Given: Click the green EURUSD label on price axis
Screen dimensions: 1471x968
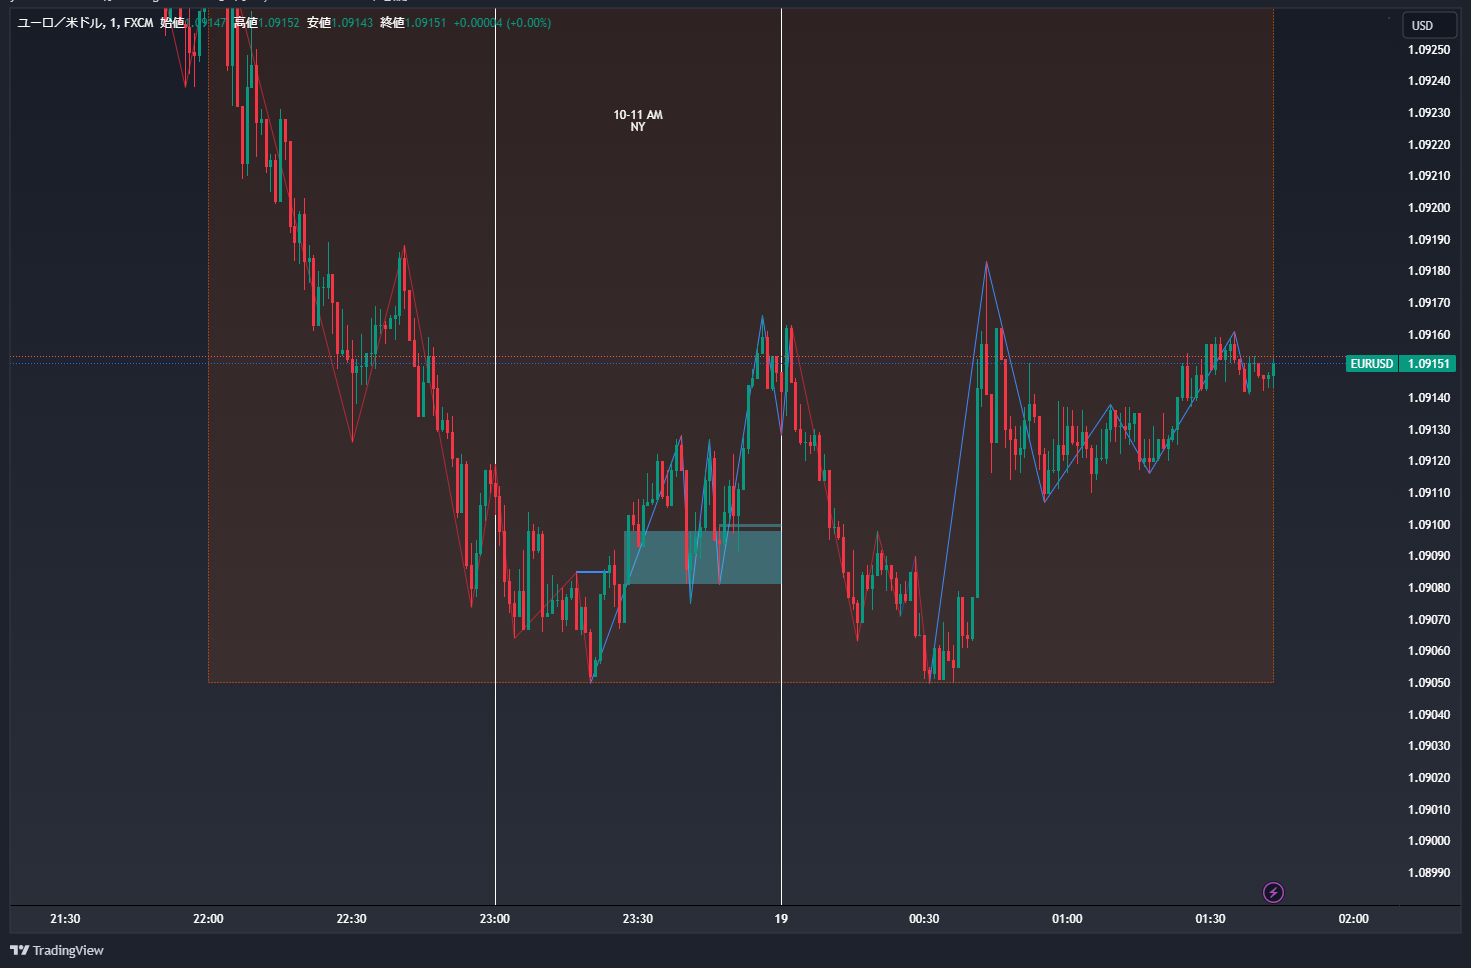Looking at the screenshot, I should [x=1371, y=364].
